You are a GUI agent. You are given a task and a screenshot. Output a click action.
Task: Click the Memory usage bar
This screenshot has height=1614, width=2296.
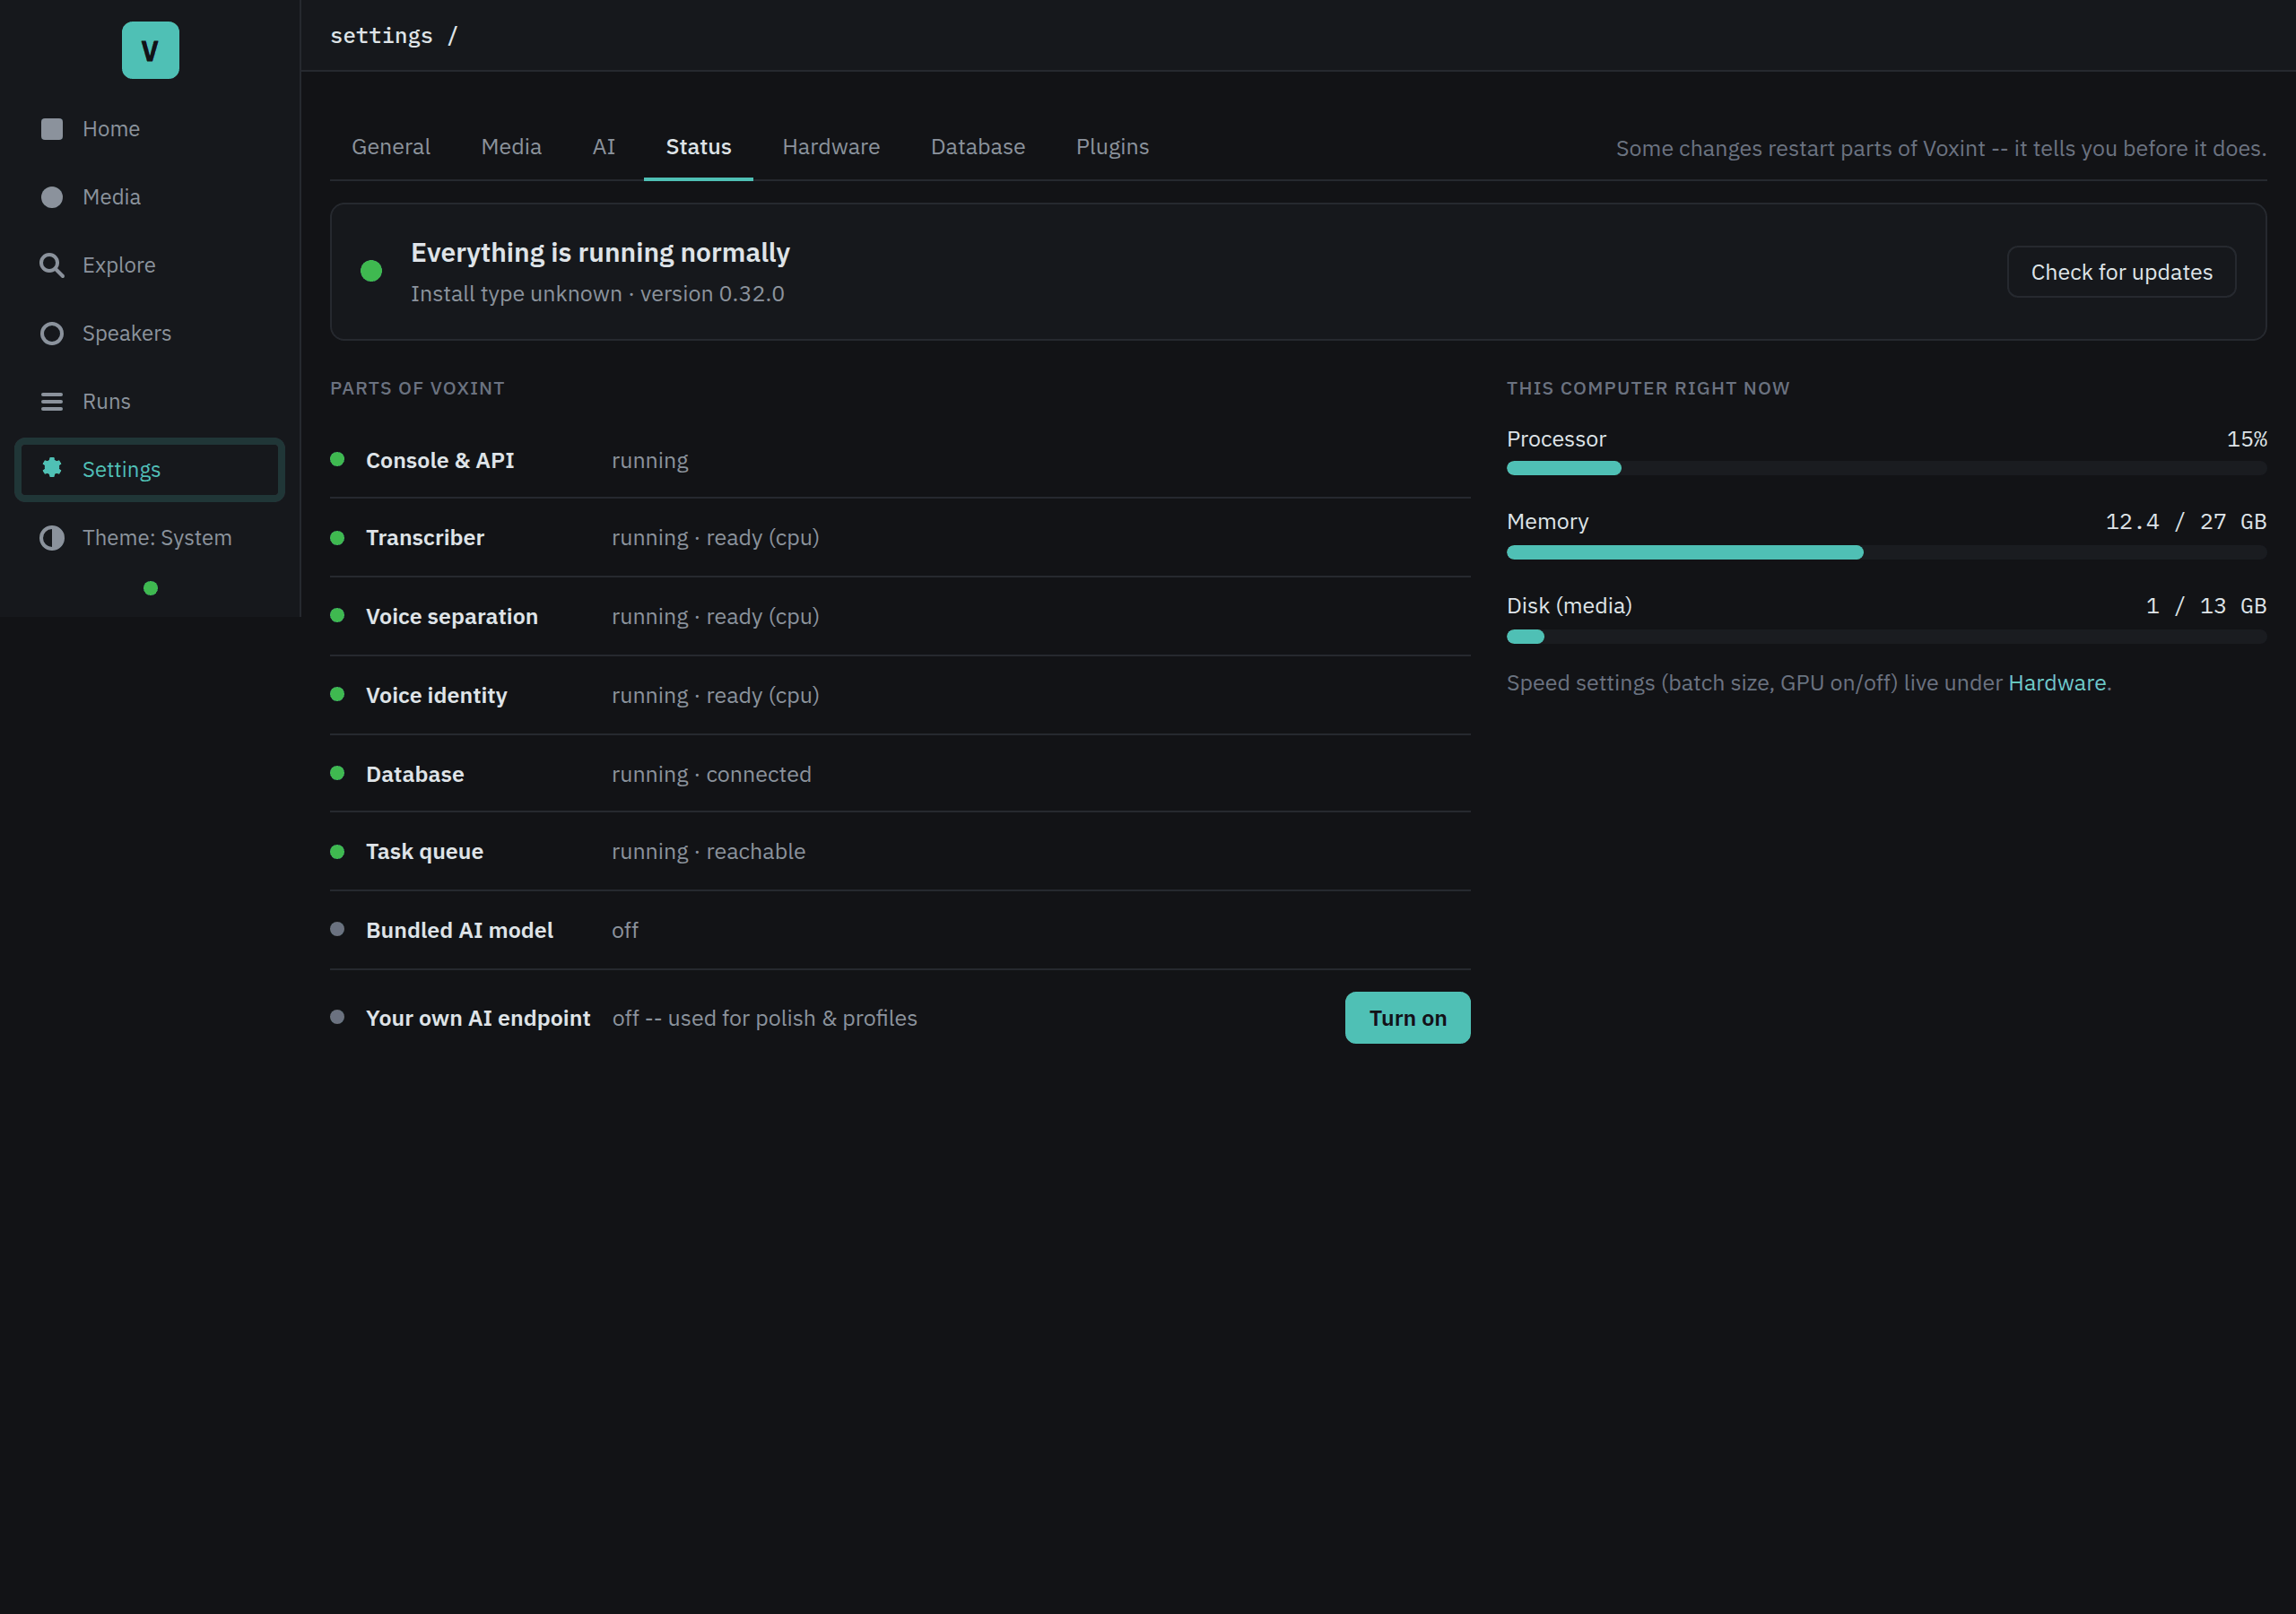pyautogui.click(x=1886, y=552)
